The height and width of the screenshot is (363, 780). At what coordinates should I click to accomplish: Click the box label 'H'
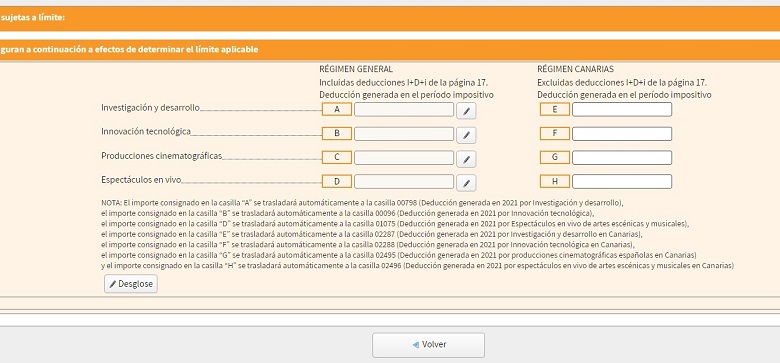(x=555, y=182)
